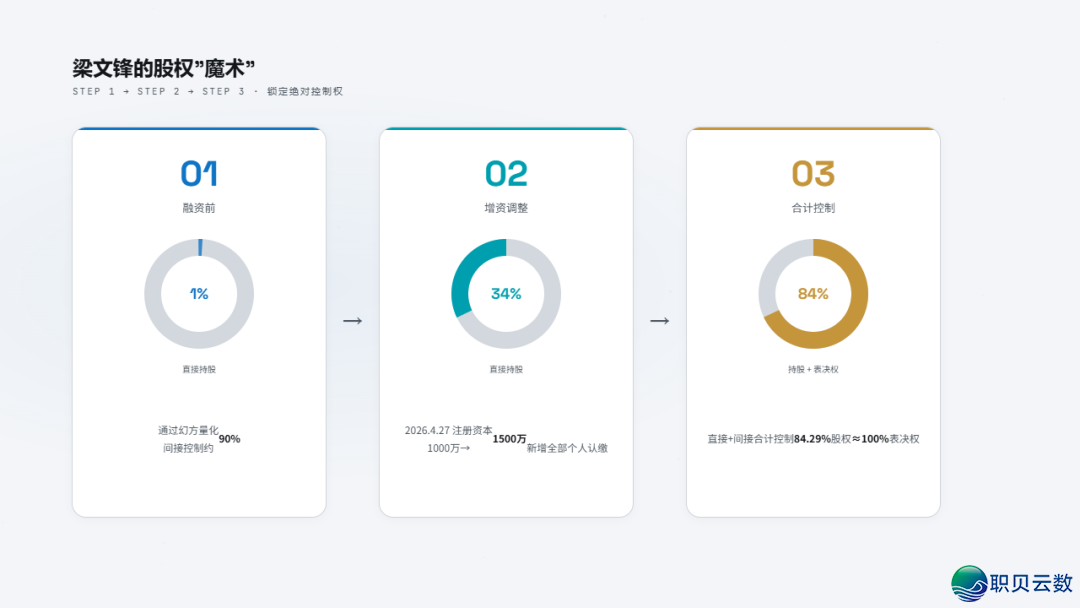Screen dimensions: 1080x608
Task: Click the 融资前 label
Action: (199, 208)
